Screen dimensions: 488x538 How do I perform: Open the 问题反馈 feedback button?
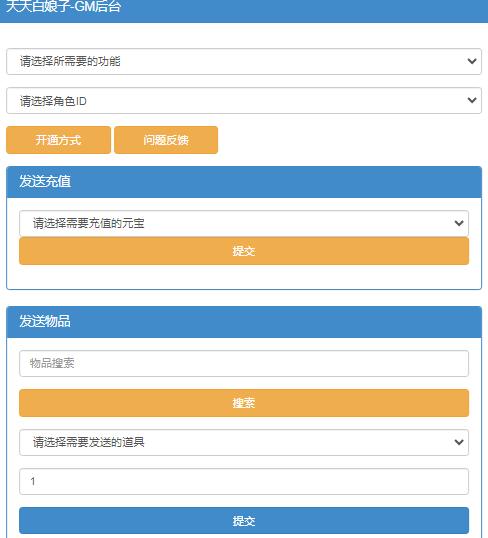point(166,140)
